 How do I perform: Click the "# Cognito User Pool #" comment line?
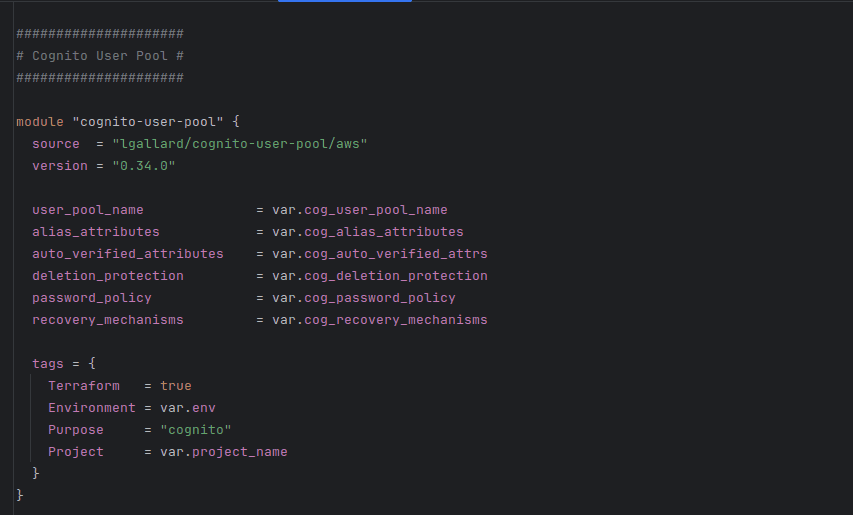point(99,56)
